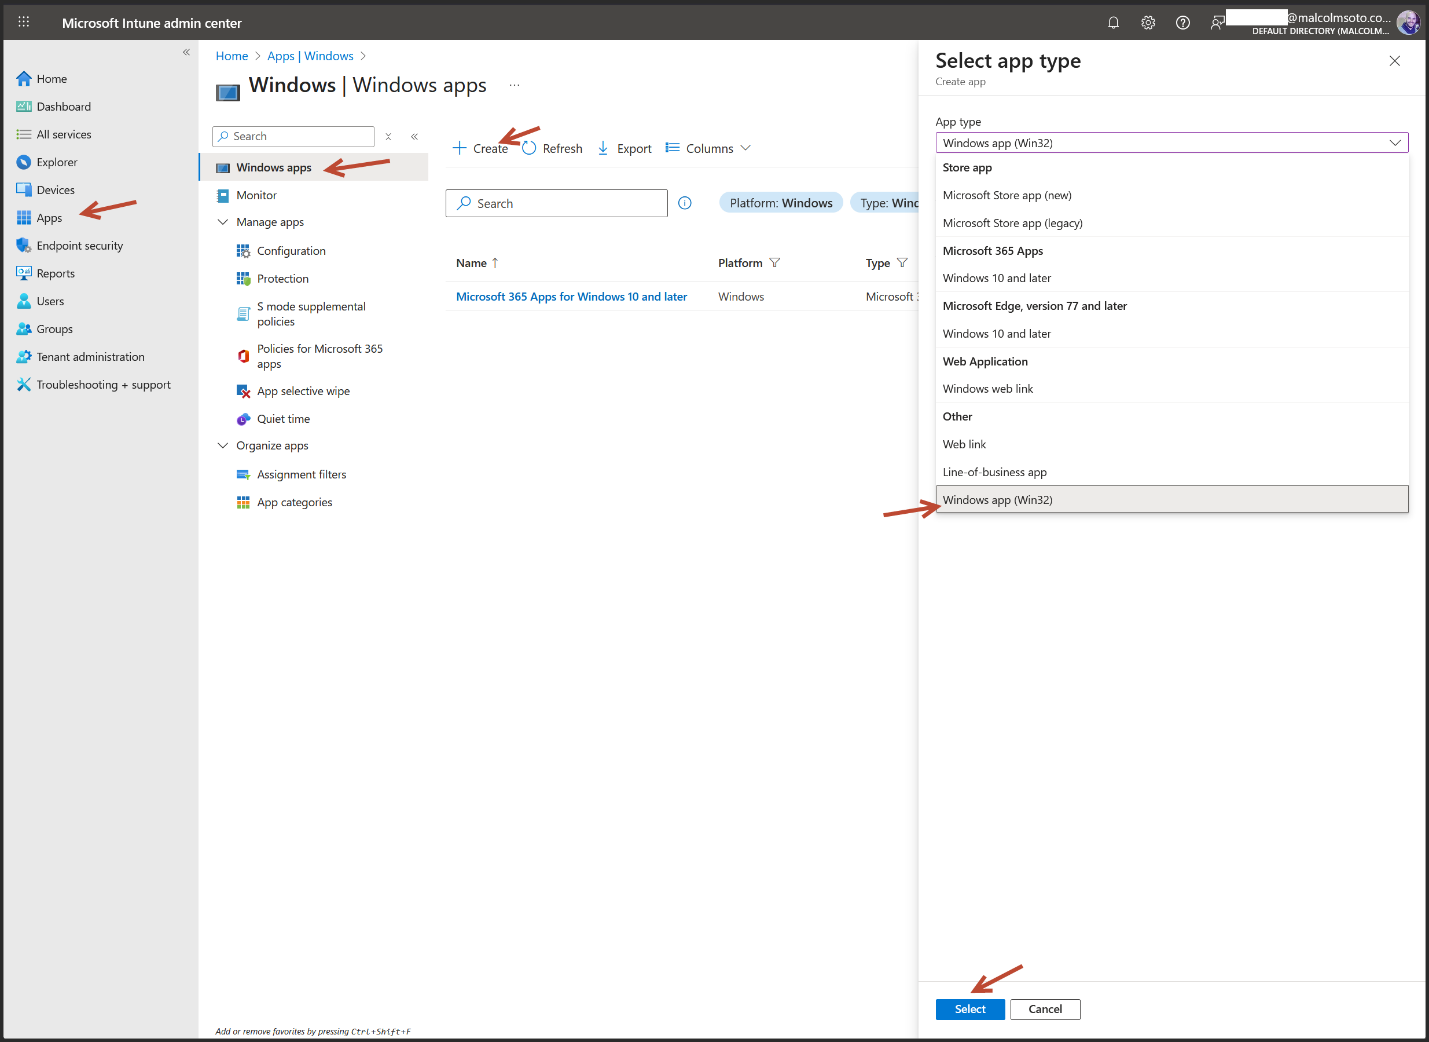
Task: Open Microsoft 365 Apps for Windows link
Action: coord(571,297)
